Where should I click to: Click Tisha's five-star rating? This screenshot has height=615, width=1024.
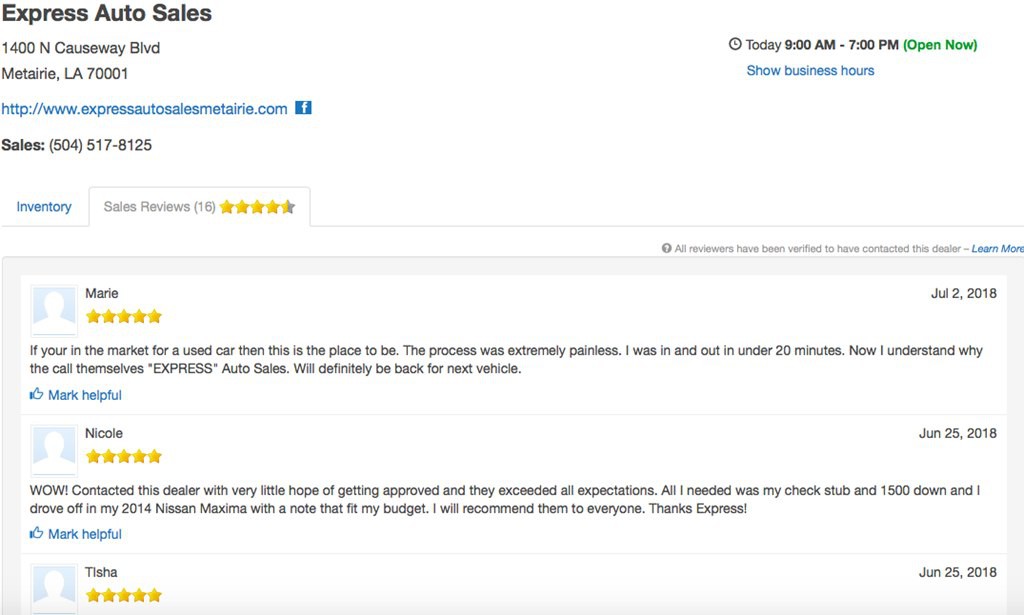[x=123, y=595]
